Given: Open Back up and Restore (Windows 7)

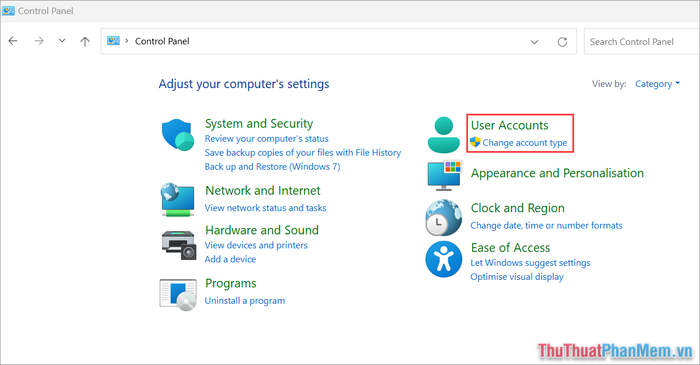Looking at the screenshot, I should 272,166.
